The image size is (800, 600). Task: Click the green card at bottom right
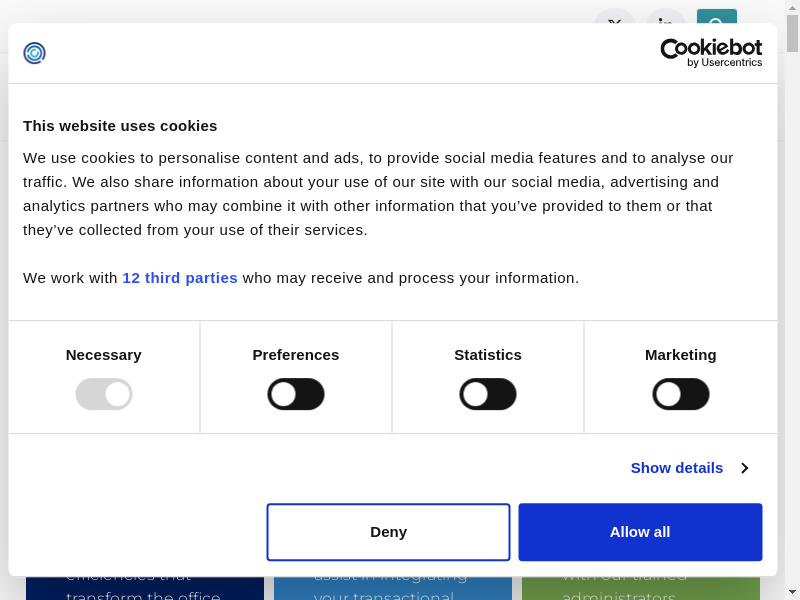pos(640,588)
